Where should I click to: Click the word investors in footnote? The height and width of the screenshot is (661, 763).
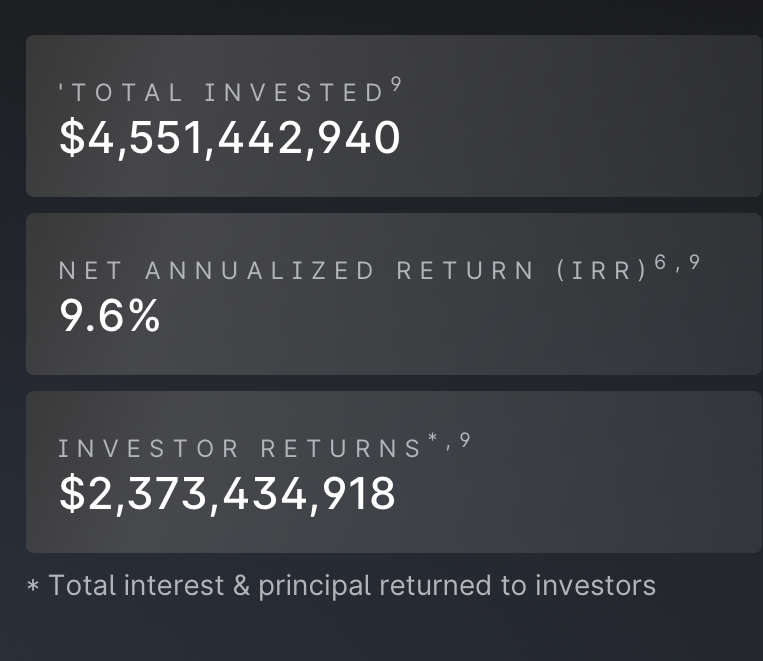click(595, 586)
